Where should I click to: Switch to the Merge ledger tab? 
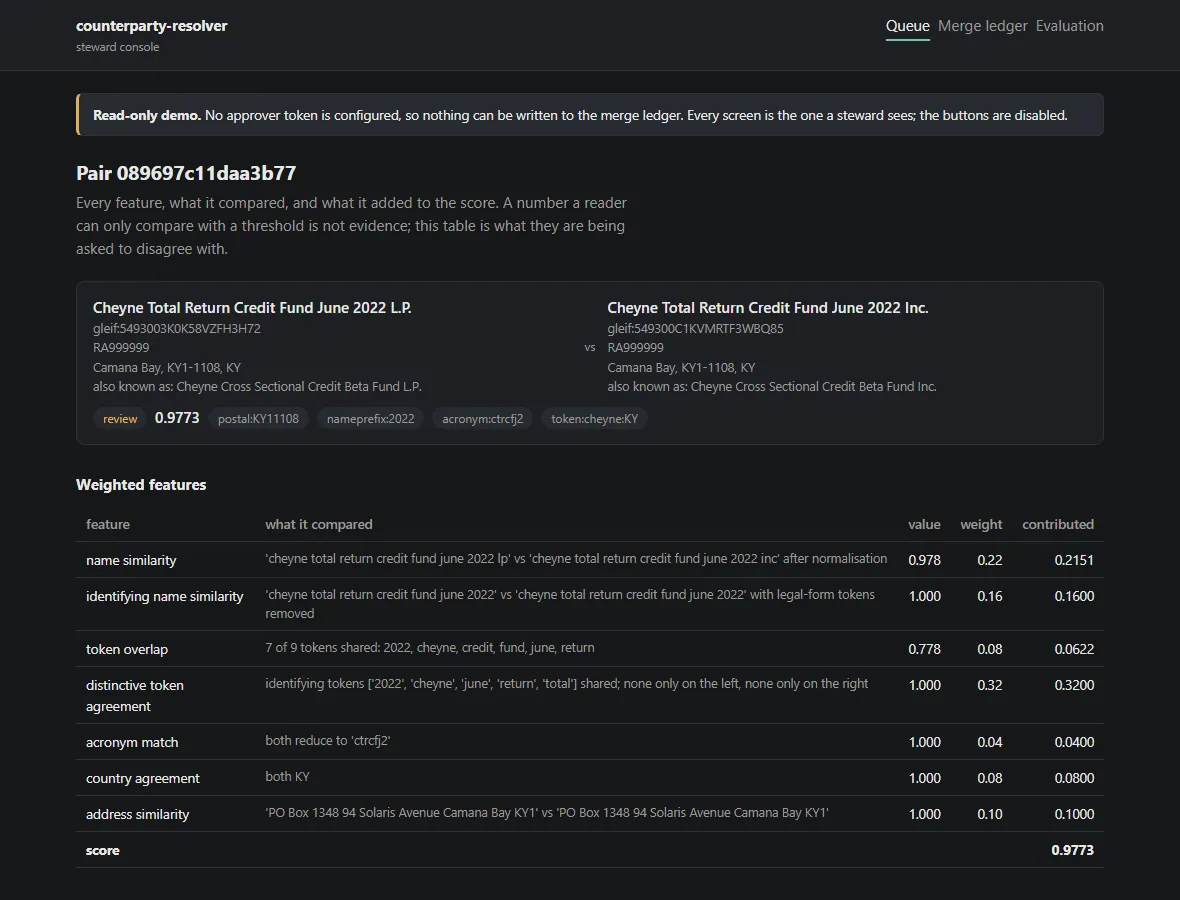click(983, 26)
